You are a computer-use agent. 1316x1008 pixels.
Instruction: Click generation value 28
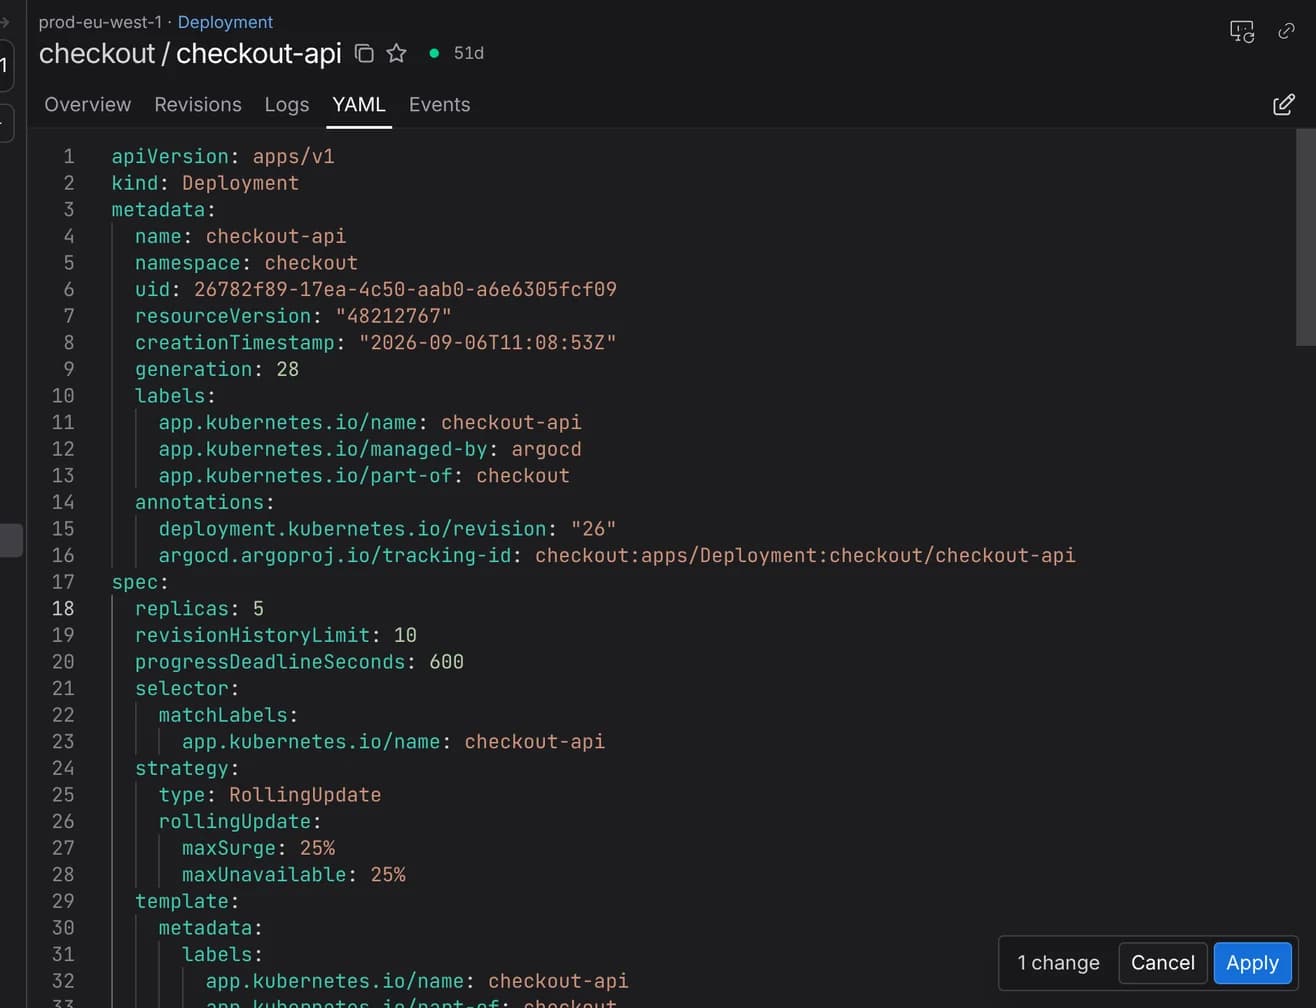pyautogui.click(x=287, y=369)
